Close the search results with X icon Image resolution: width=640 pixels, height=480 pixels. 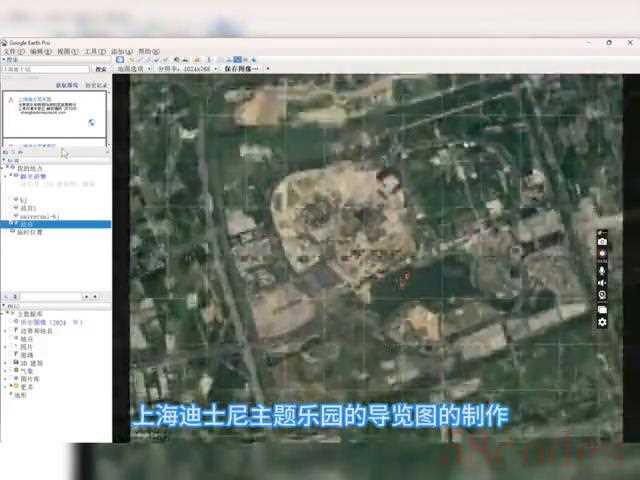click(x=108, y=151)
